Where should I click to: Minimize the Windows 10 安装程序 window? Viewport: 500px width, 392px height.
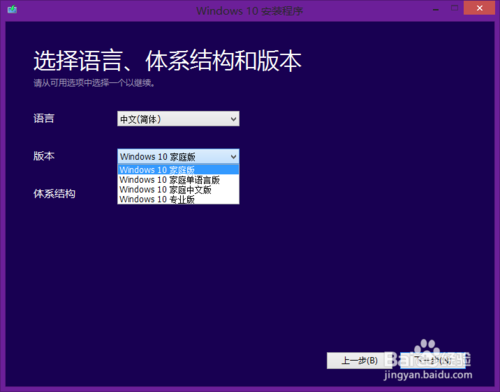click(x=436, y=9)
